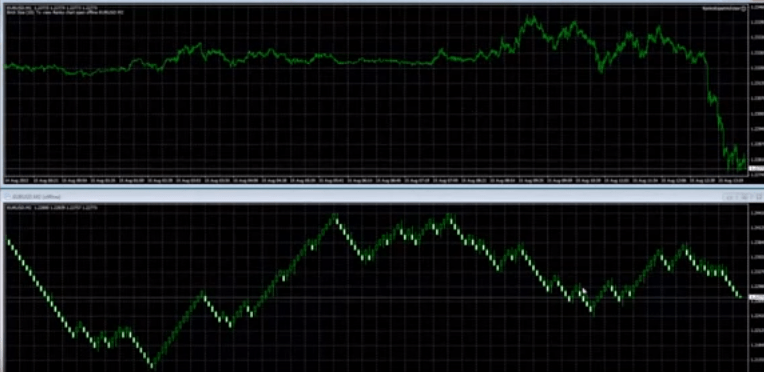
Task: Click the first Renko brick at lower chart's left edge
Action: coord(8,239)
